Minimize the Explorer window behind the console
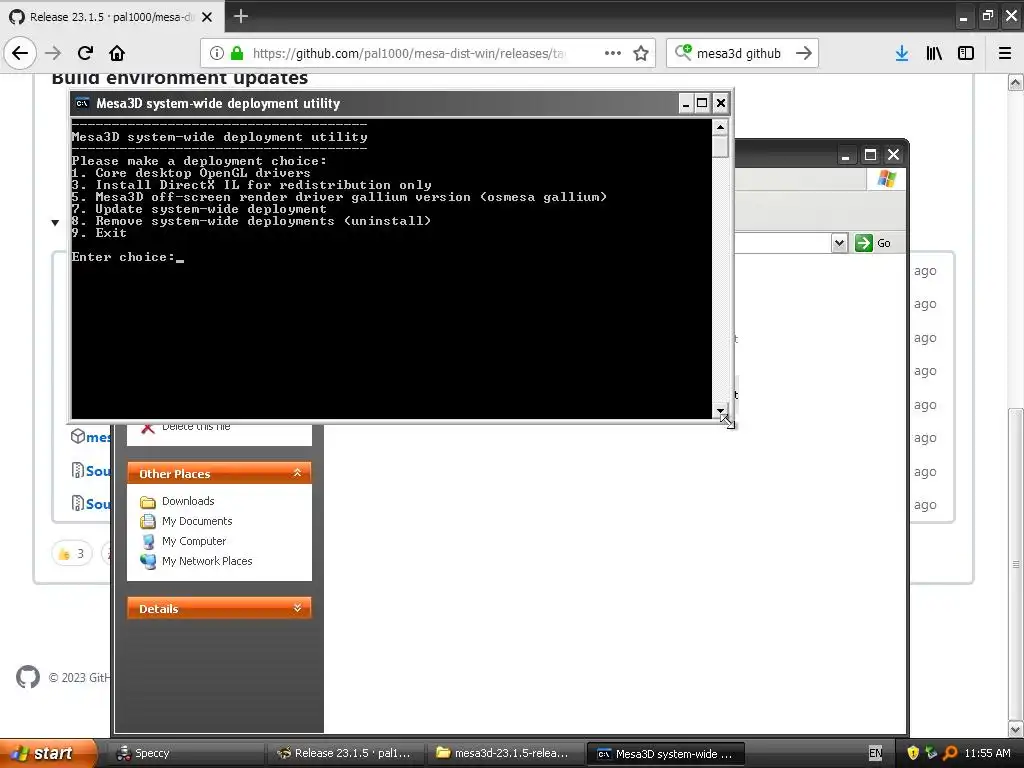 (x=846, y=155)
